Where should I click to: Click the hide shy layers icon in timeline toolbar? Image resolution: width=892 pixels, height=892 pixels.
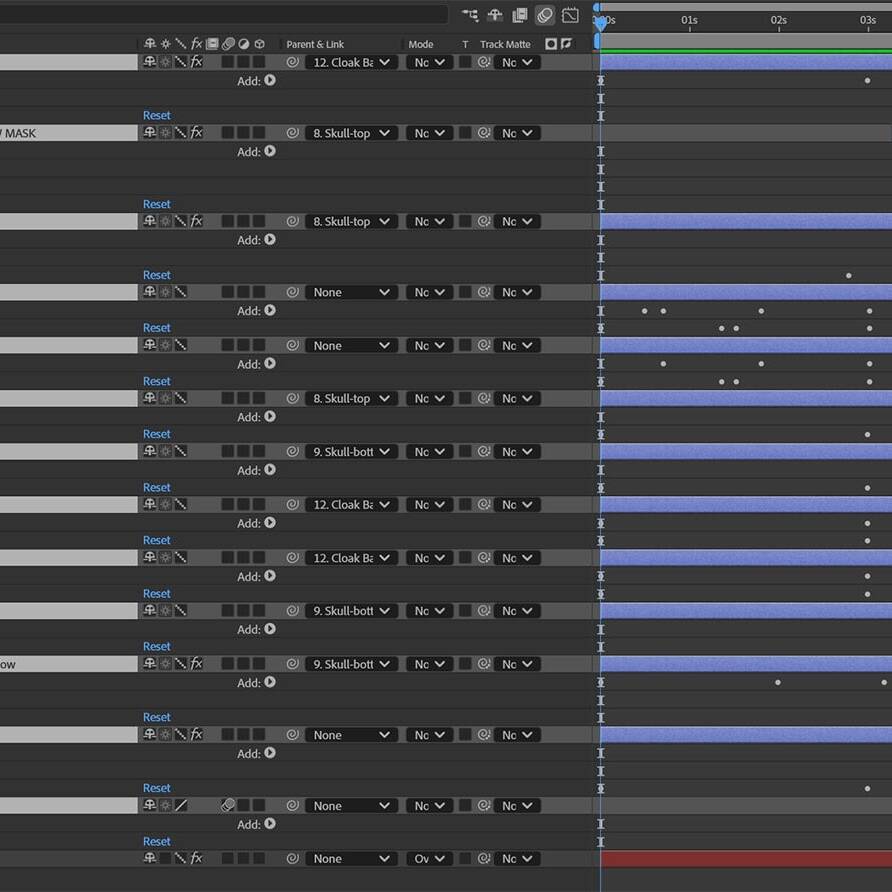495,15
